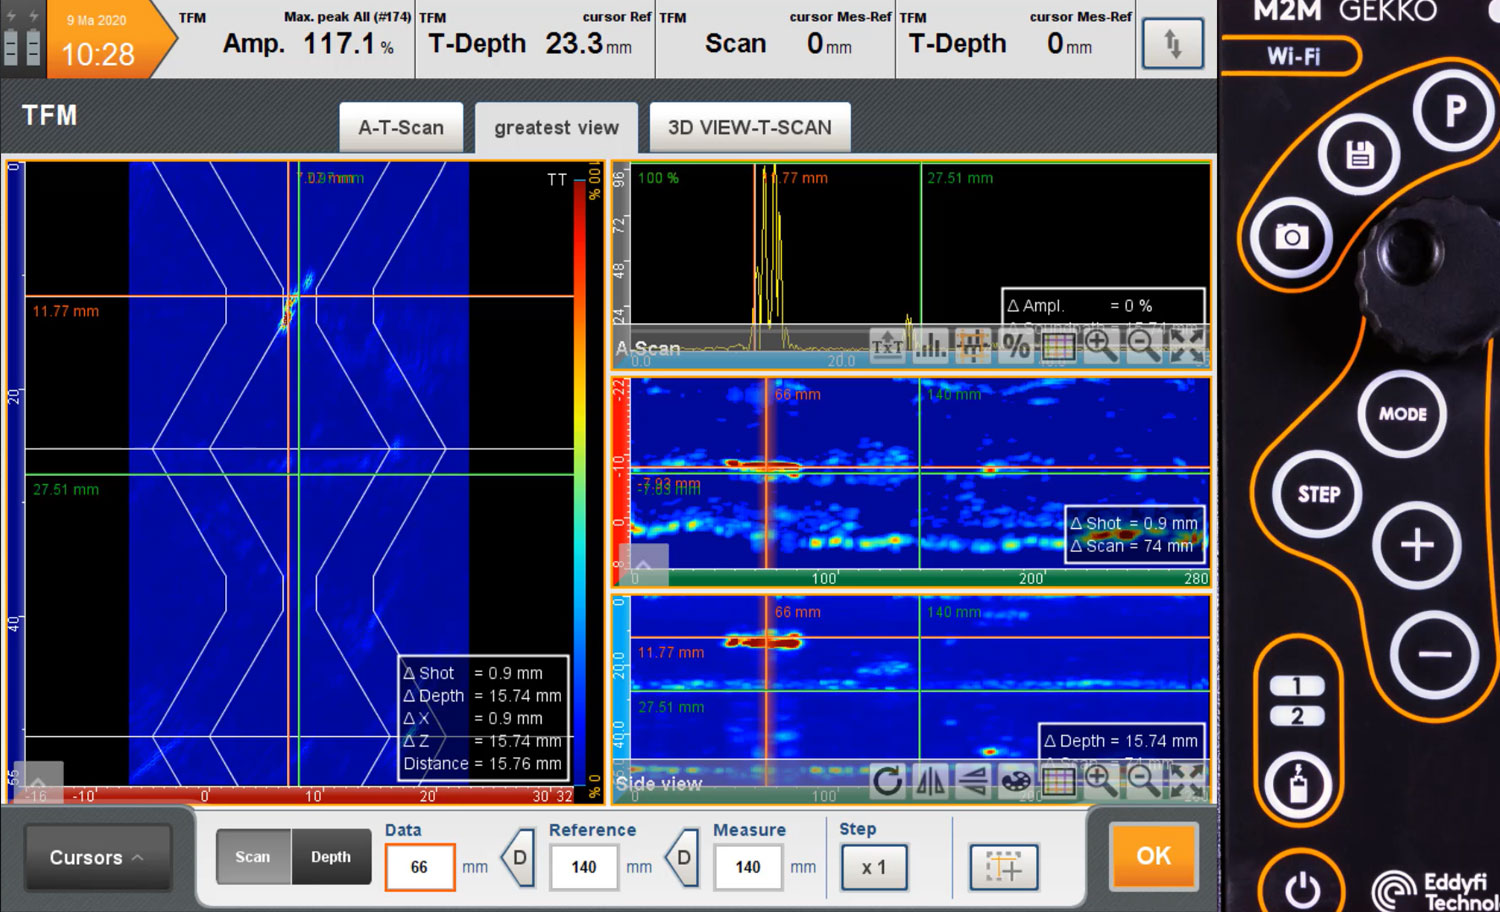Select the Depth toggle option

[x=330, y=857]
